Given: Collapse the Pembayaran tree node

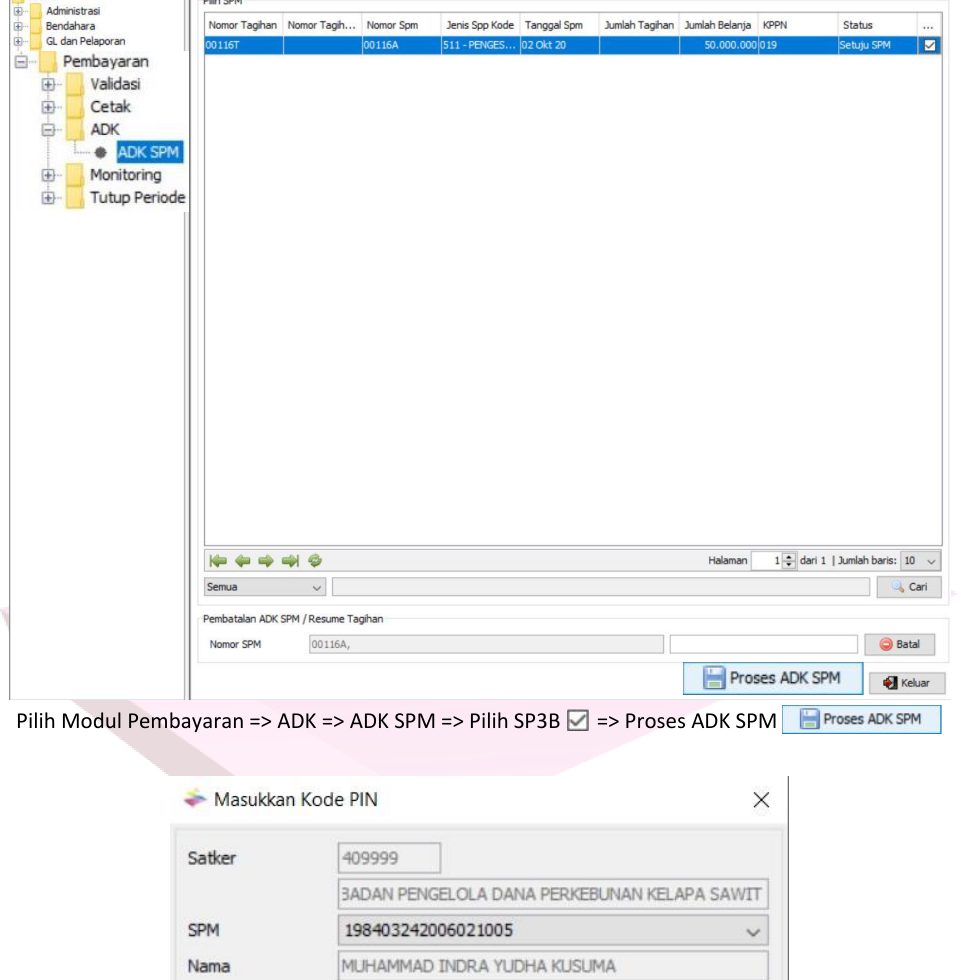Looking at the screenshot, I should pyautogui.click(x=20, y=62).
